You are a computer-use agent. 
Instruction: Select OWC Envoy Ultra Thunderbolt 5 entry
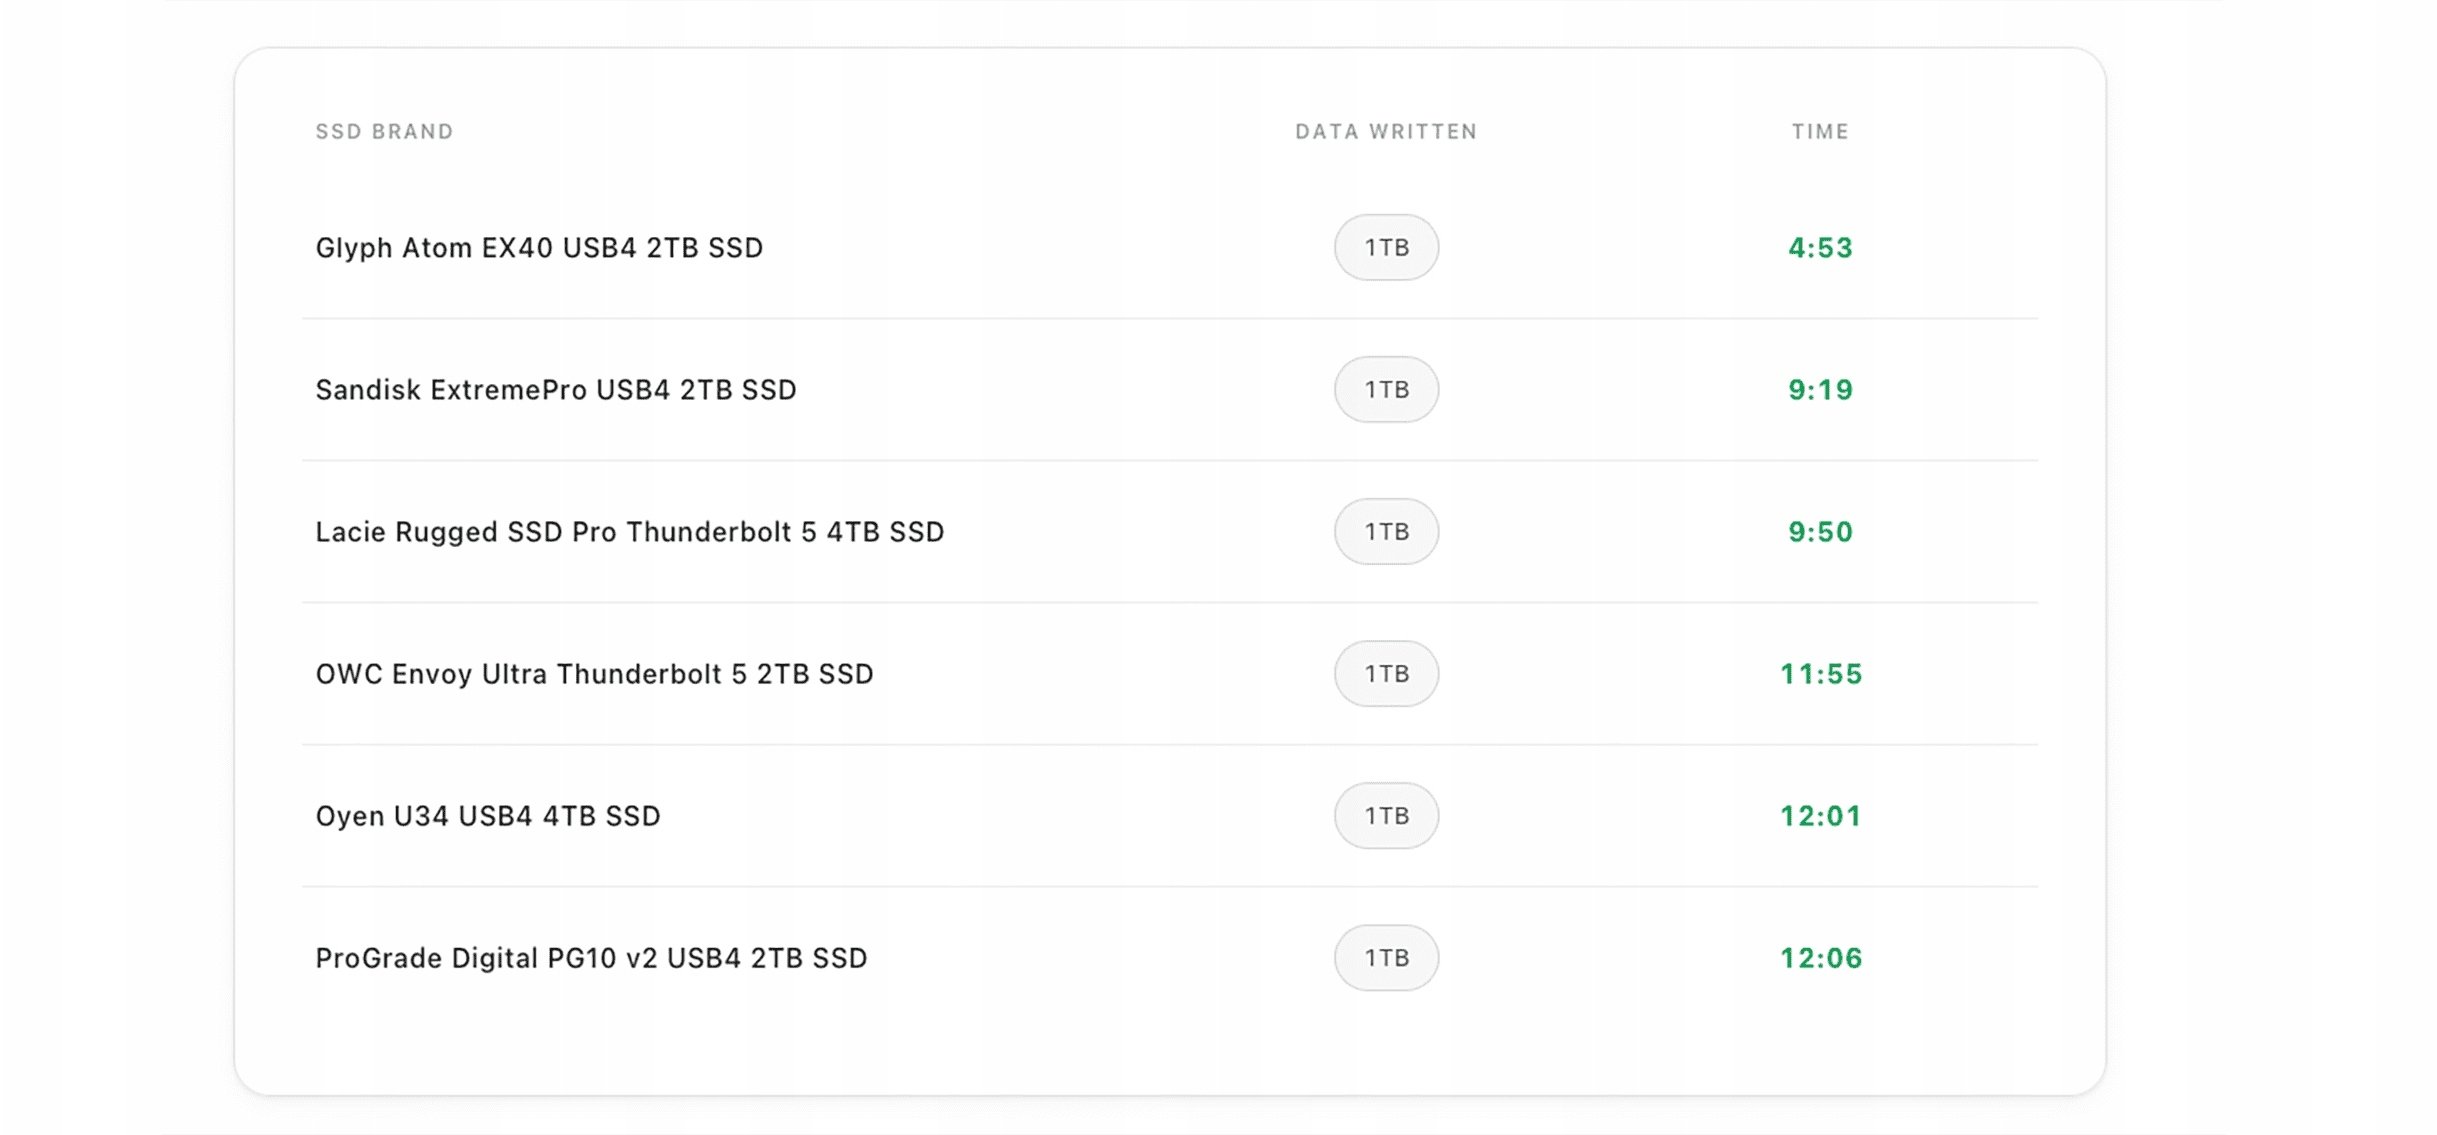coord(594,673)
